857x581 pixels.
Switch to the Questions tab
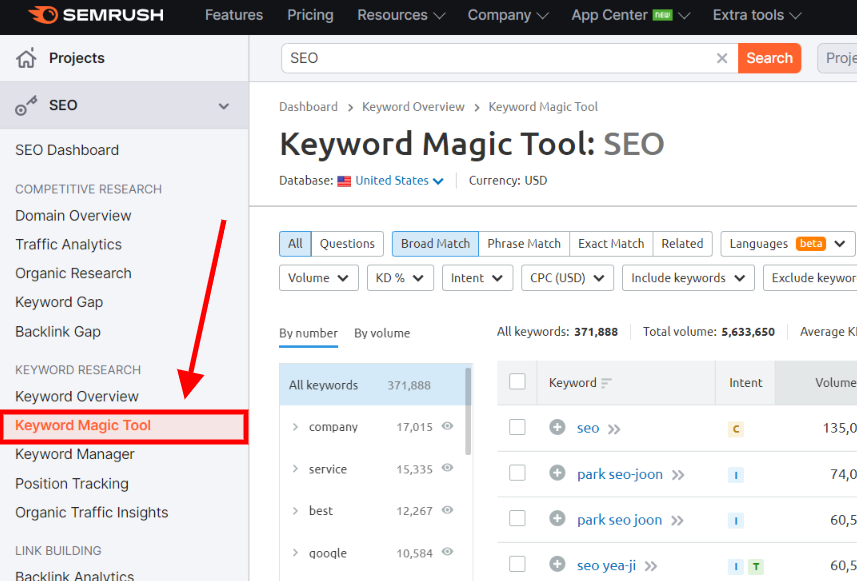point(347,244)
